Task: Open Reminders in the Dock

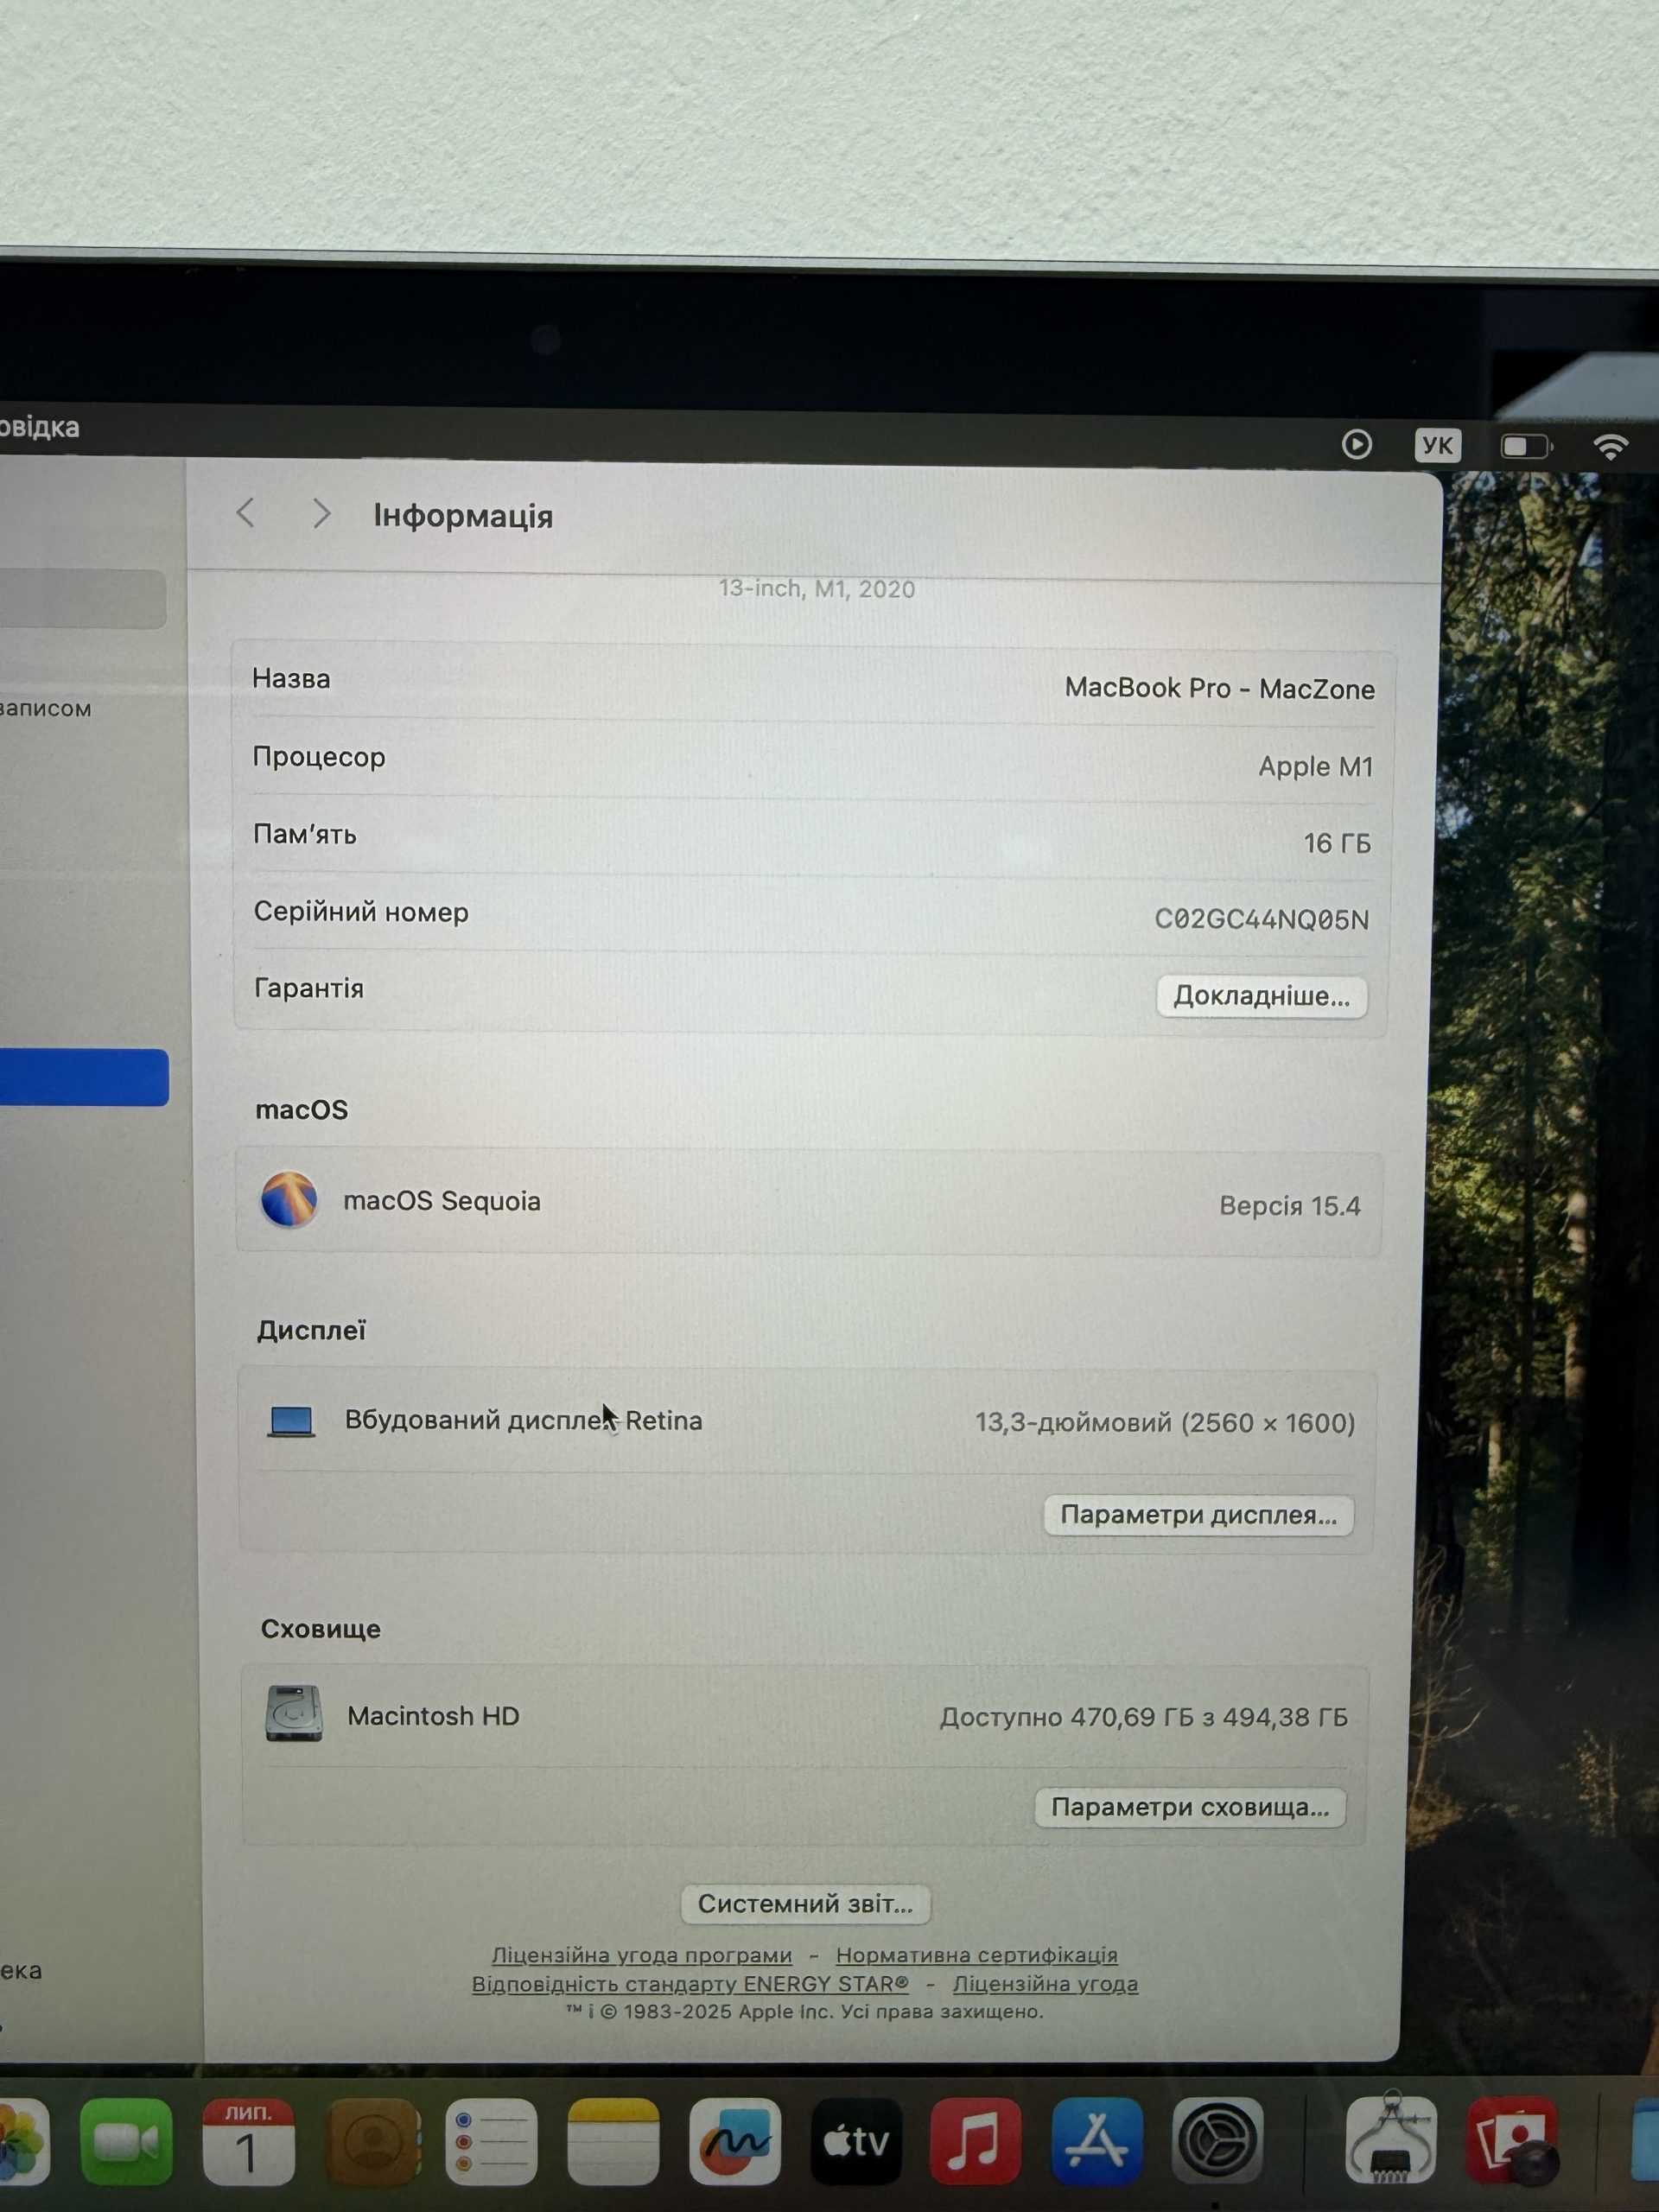Action: [x=491, y=2141]
